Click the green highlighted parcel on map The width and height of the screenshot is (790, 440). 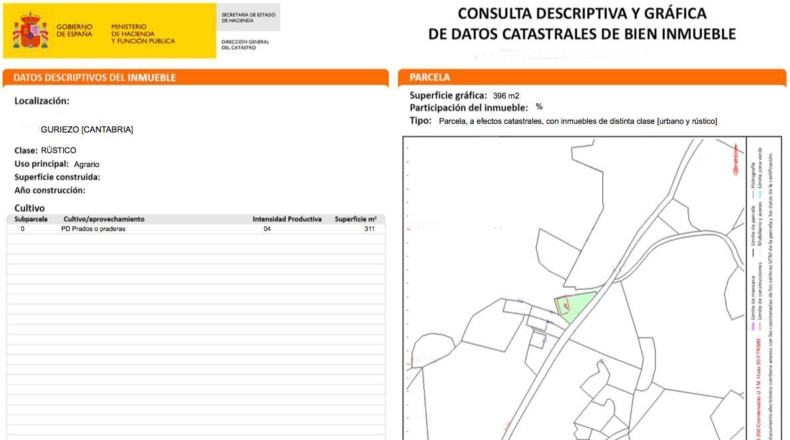click(574, 306)
